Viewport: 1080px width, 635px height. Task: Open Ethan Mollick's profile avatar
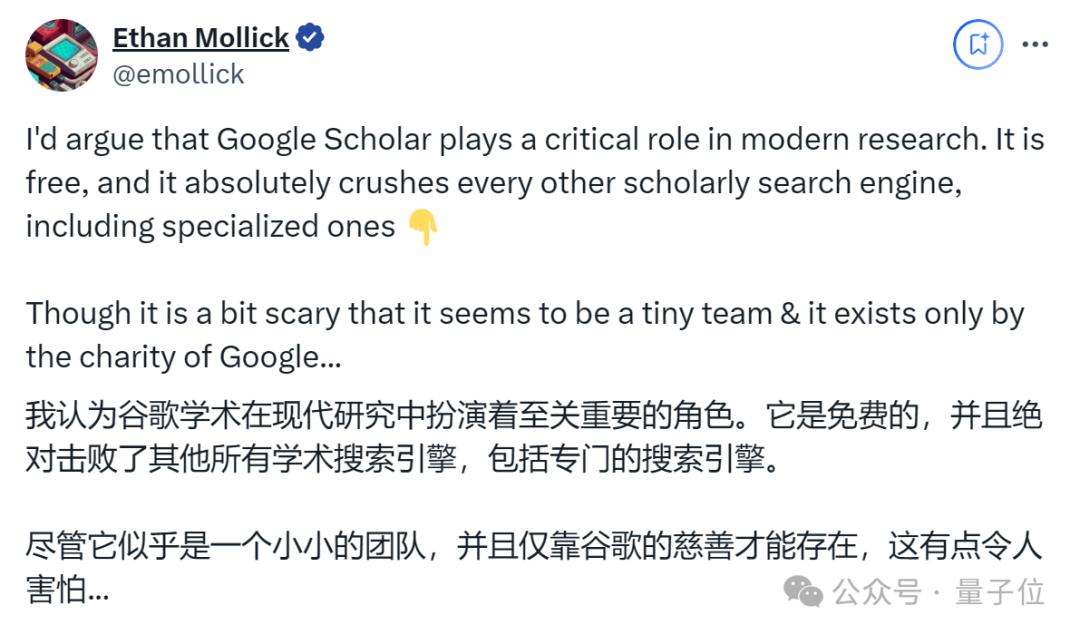pos(62,55)
